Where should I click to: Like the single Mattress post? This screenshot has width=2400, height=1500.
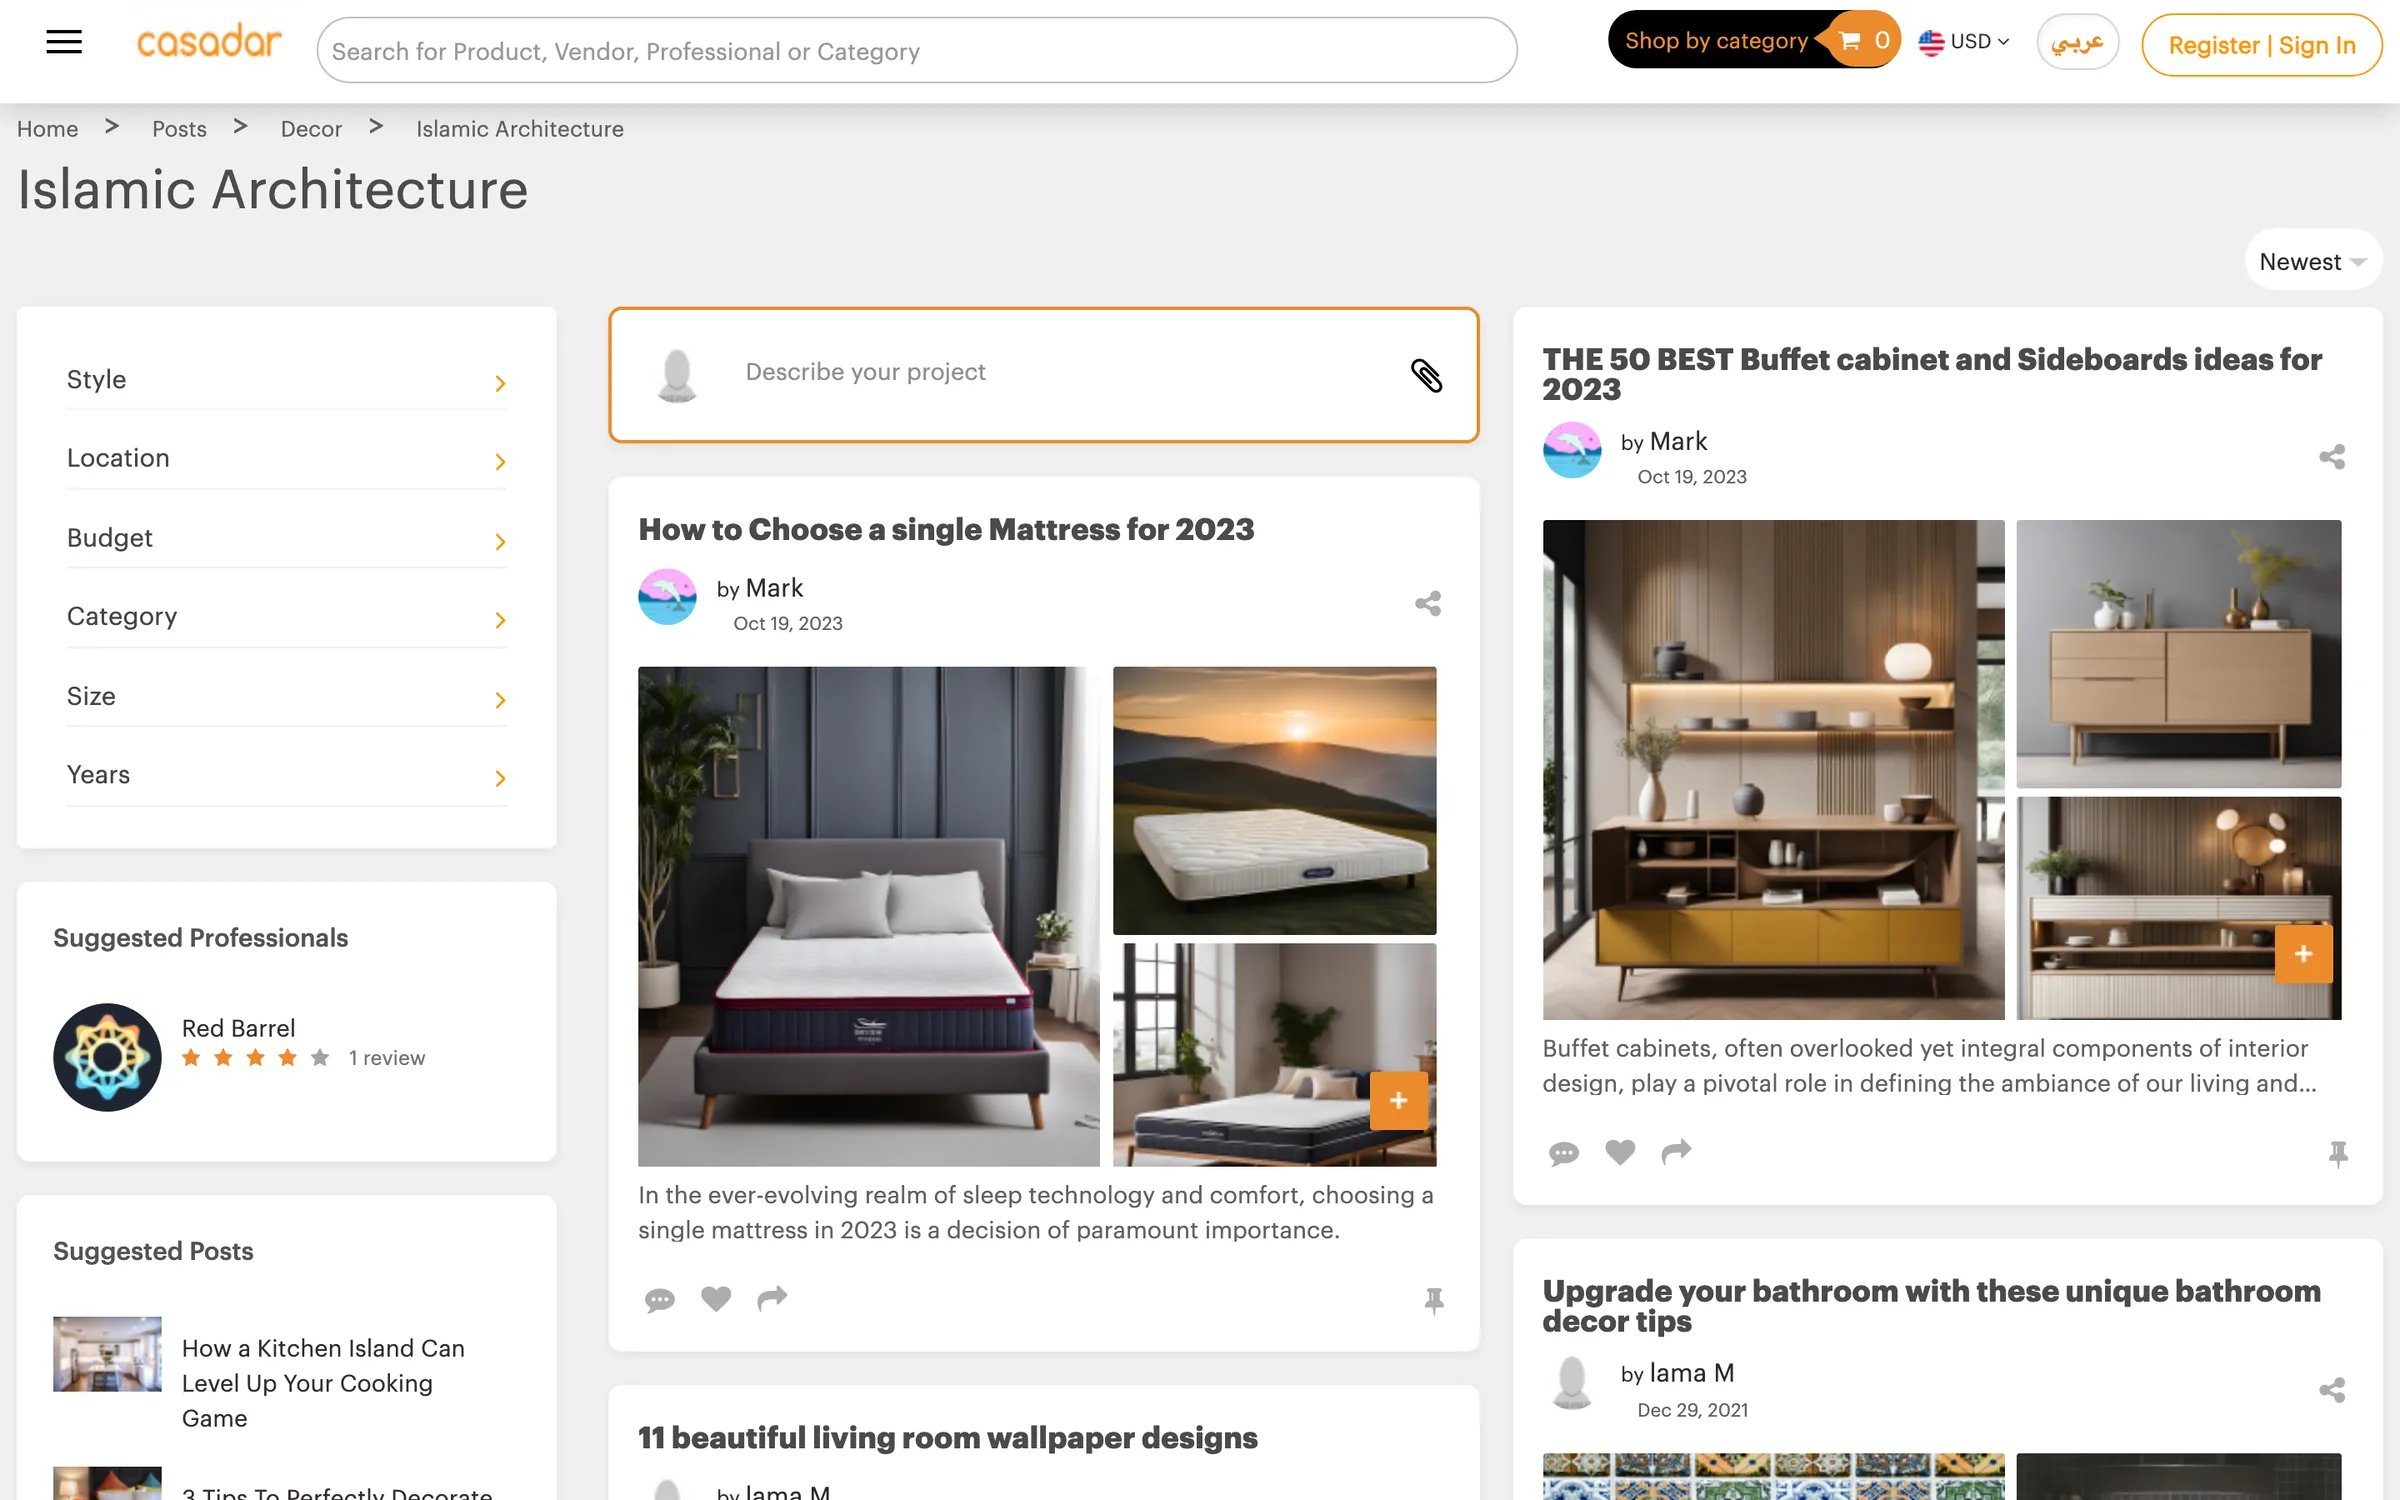(x=716, y=1298)
